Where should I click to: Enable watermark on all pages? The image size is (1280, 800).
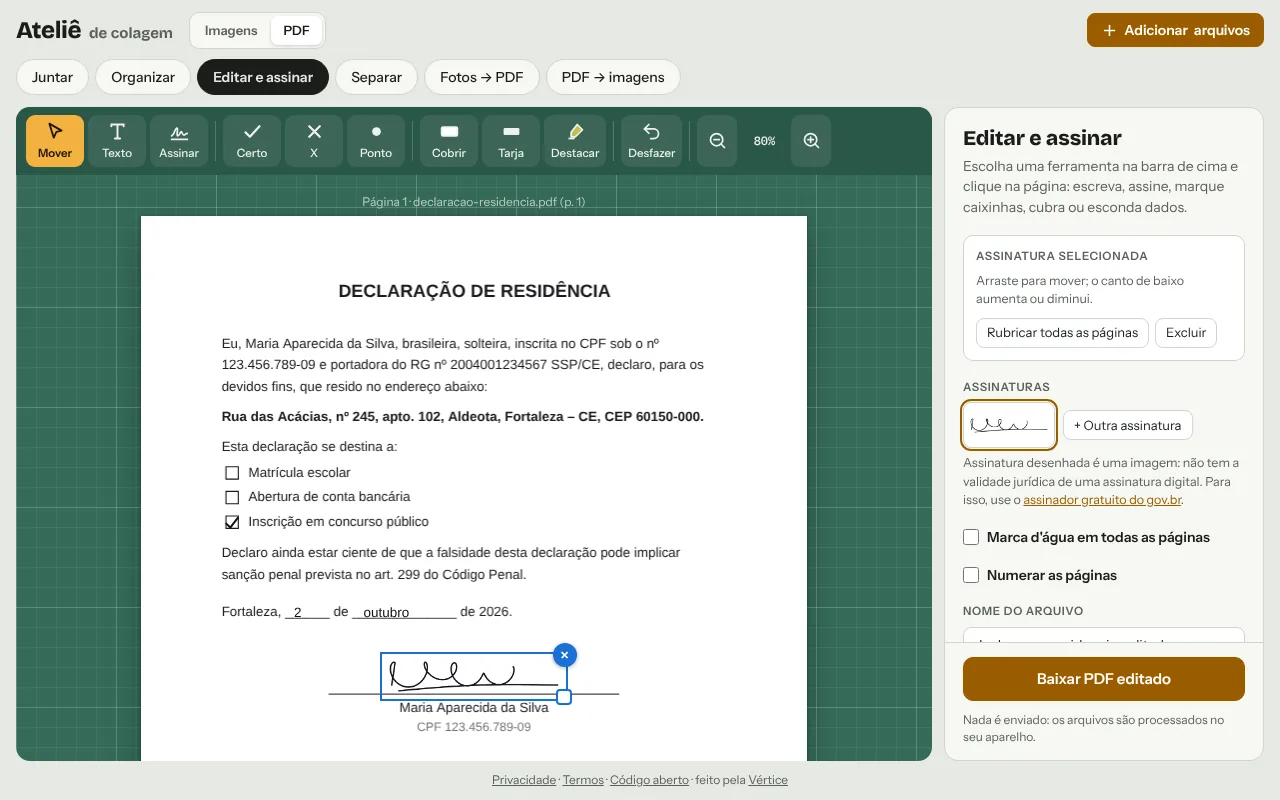[971, 537]
